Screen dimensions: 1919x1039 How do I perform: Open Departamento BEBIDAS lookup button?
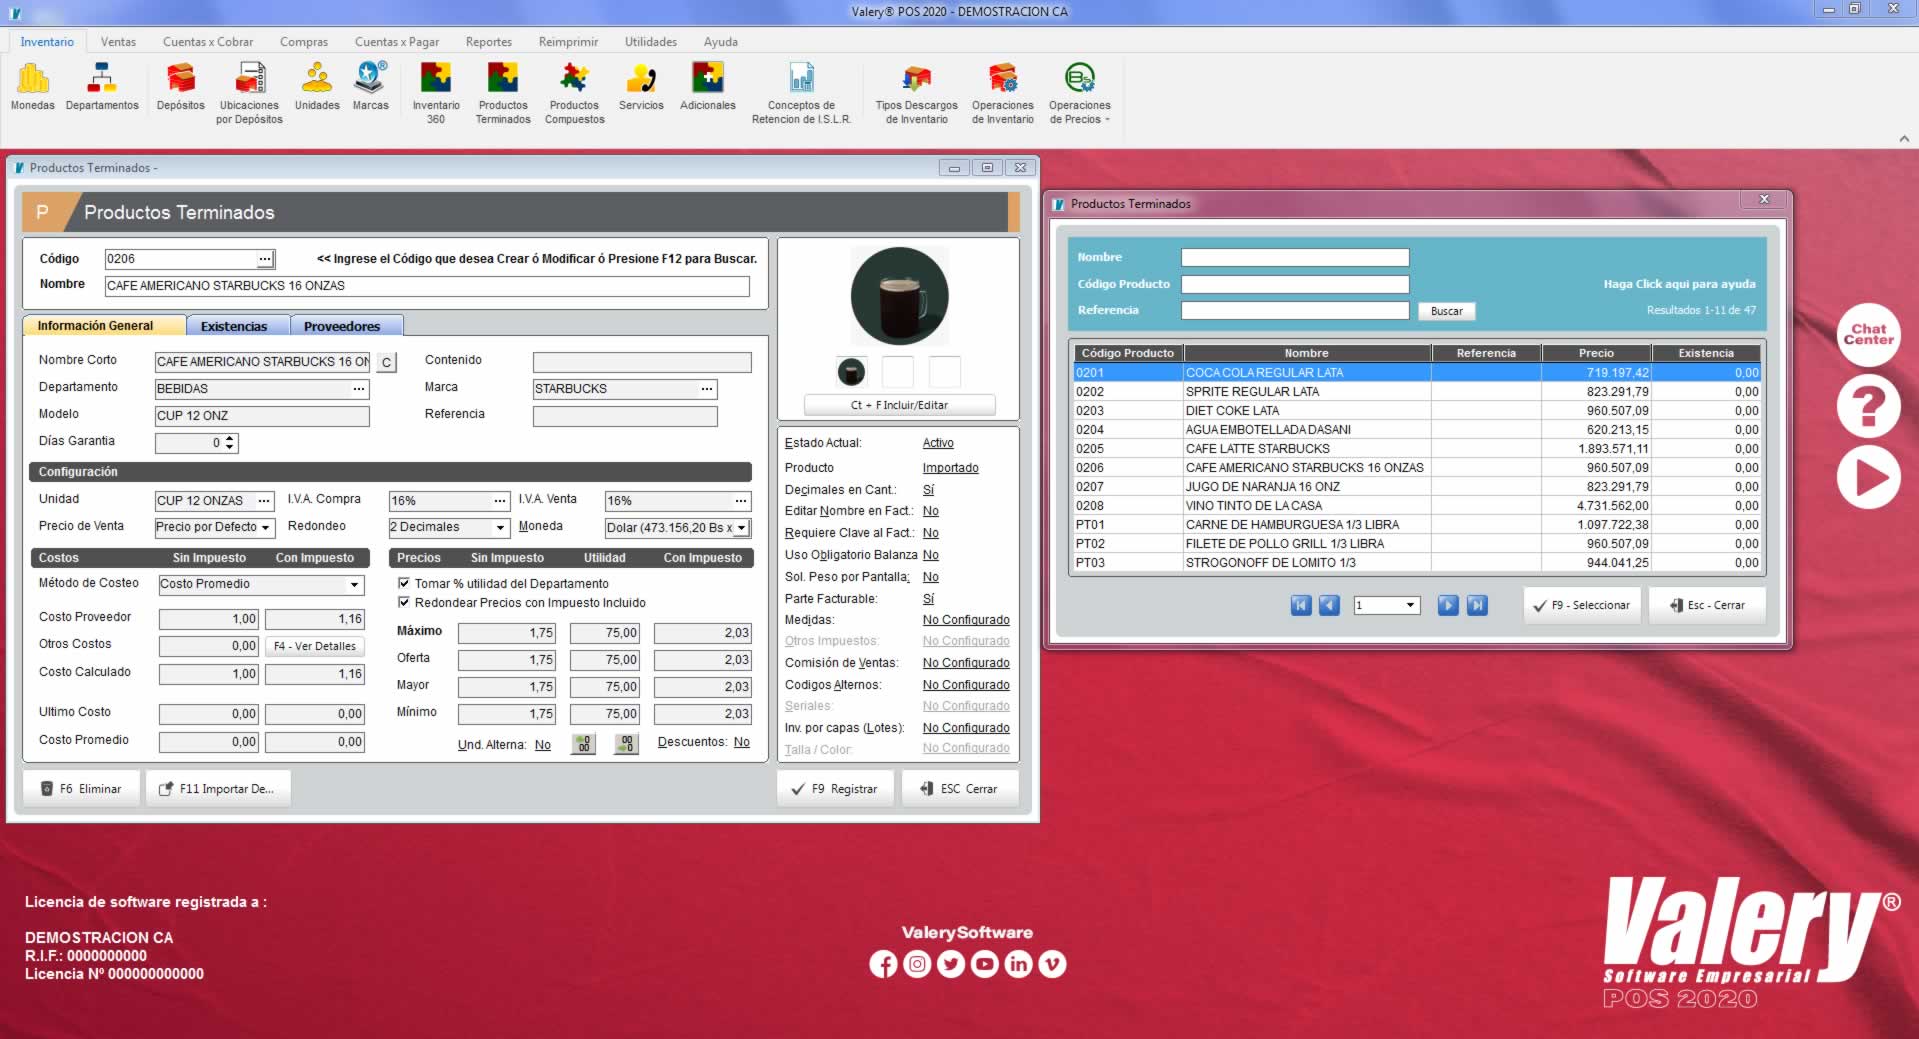tap(359, 389)
